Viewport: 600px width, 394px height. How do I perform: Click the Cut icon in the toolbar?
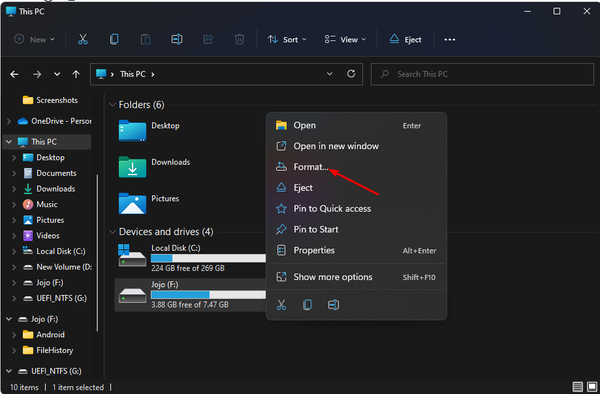point(83,39)
